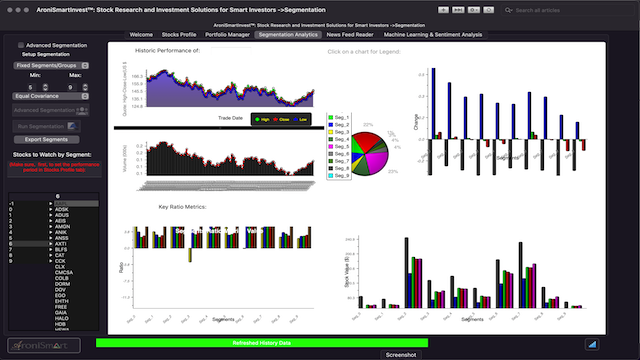Select CAT in the stock list
This screenshot has height=360, width=640.
[60, 255]
